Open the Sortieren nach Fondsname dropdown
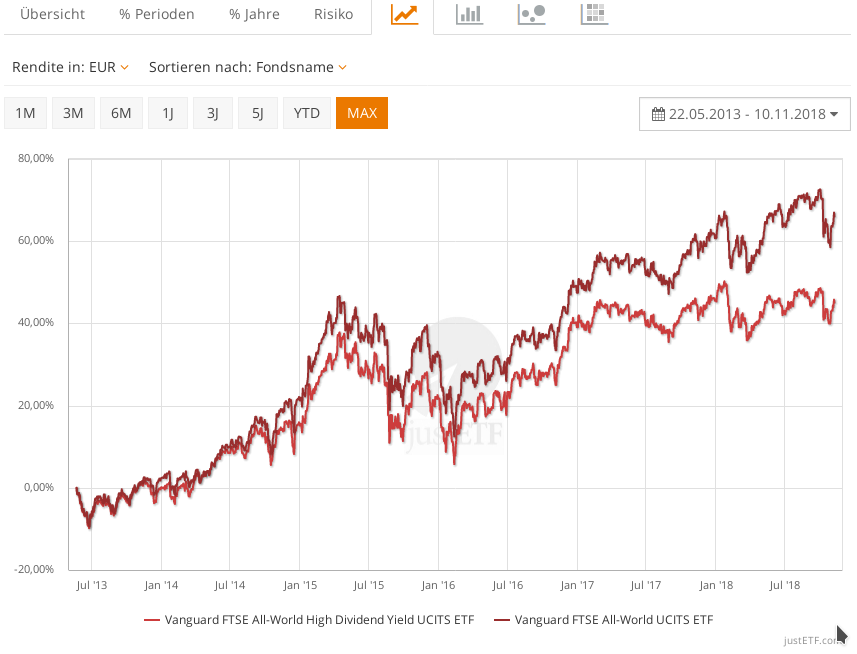Image resolution: width=857 pixels, height=654 pixels. pos(248,67)
